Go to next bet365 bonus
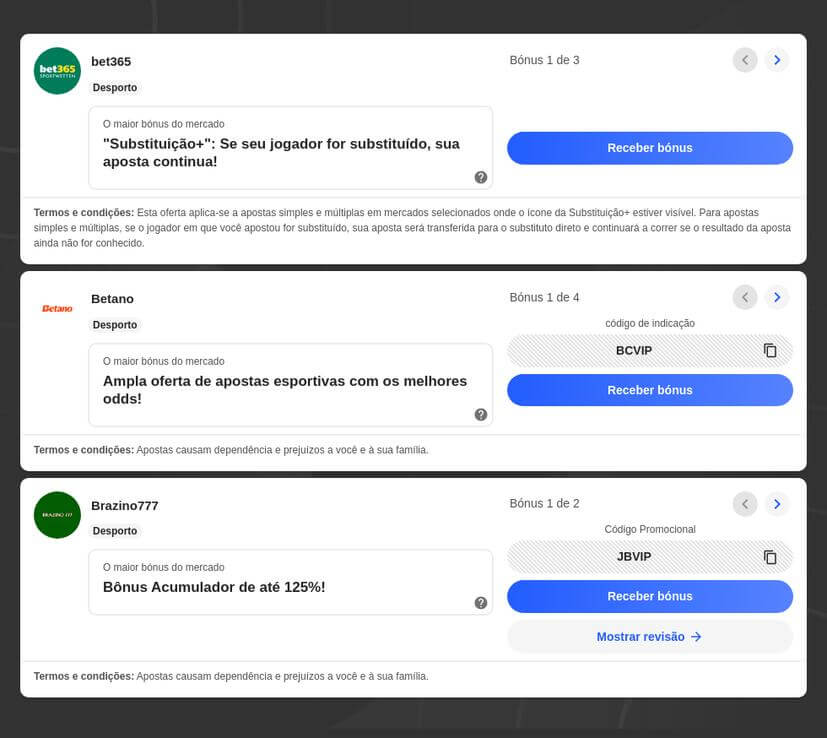The width and height of the screenshot is (827, 738). 777,60
